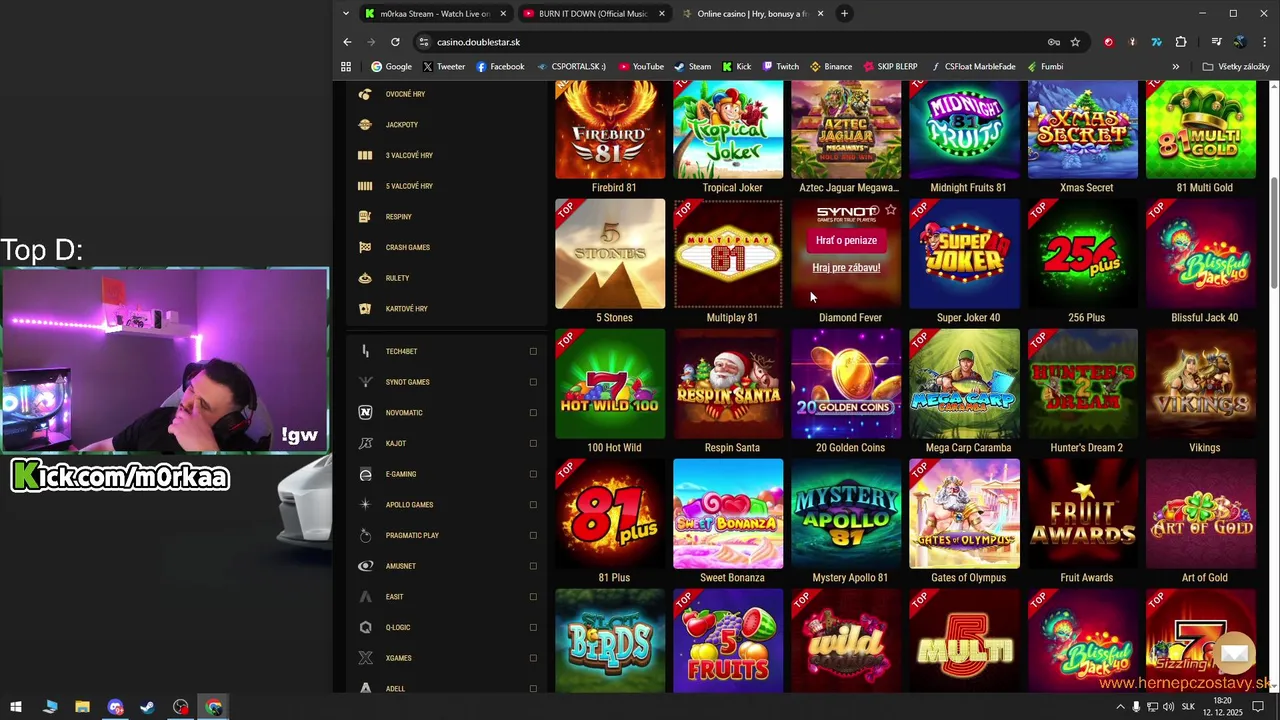Open the Mystery Apollo 81 thumbnail

tap(846, 514)
